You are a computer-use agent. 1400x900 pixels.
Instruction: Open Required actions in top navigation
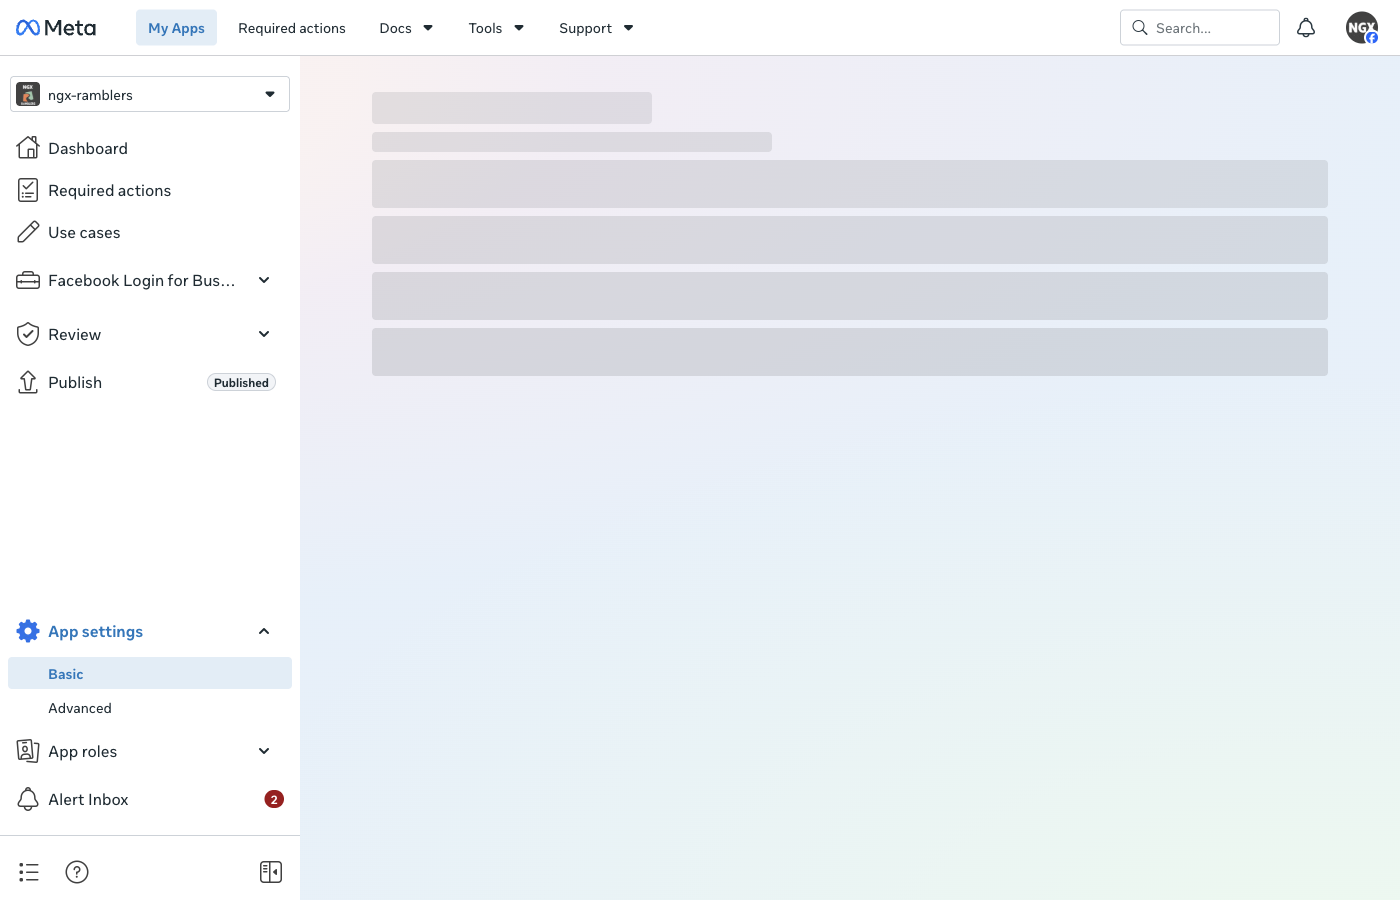pos(292,28)
